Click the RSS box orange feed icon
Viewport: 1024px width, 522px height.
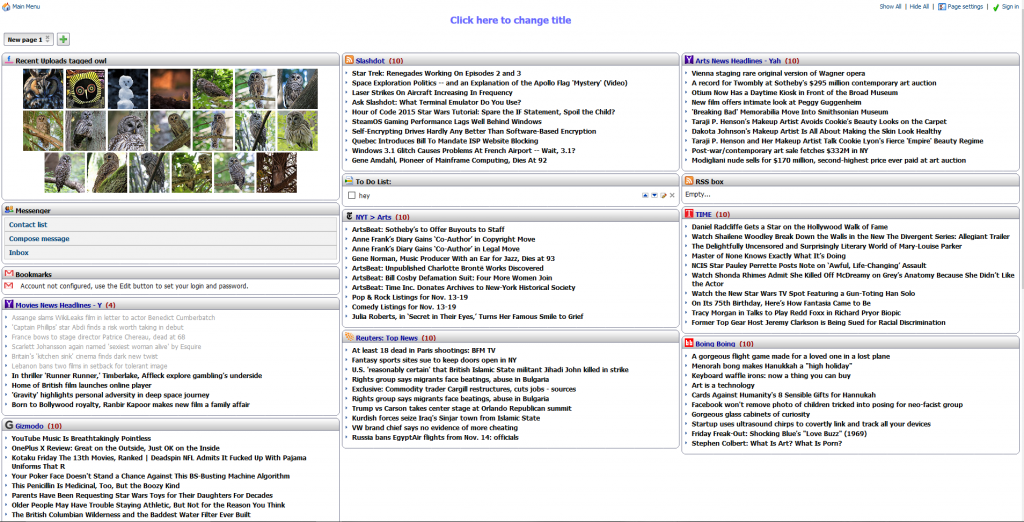[689, 181]
